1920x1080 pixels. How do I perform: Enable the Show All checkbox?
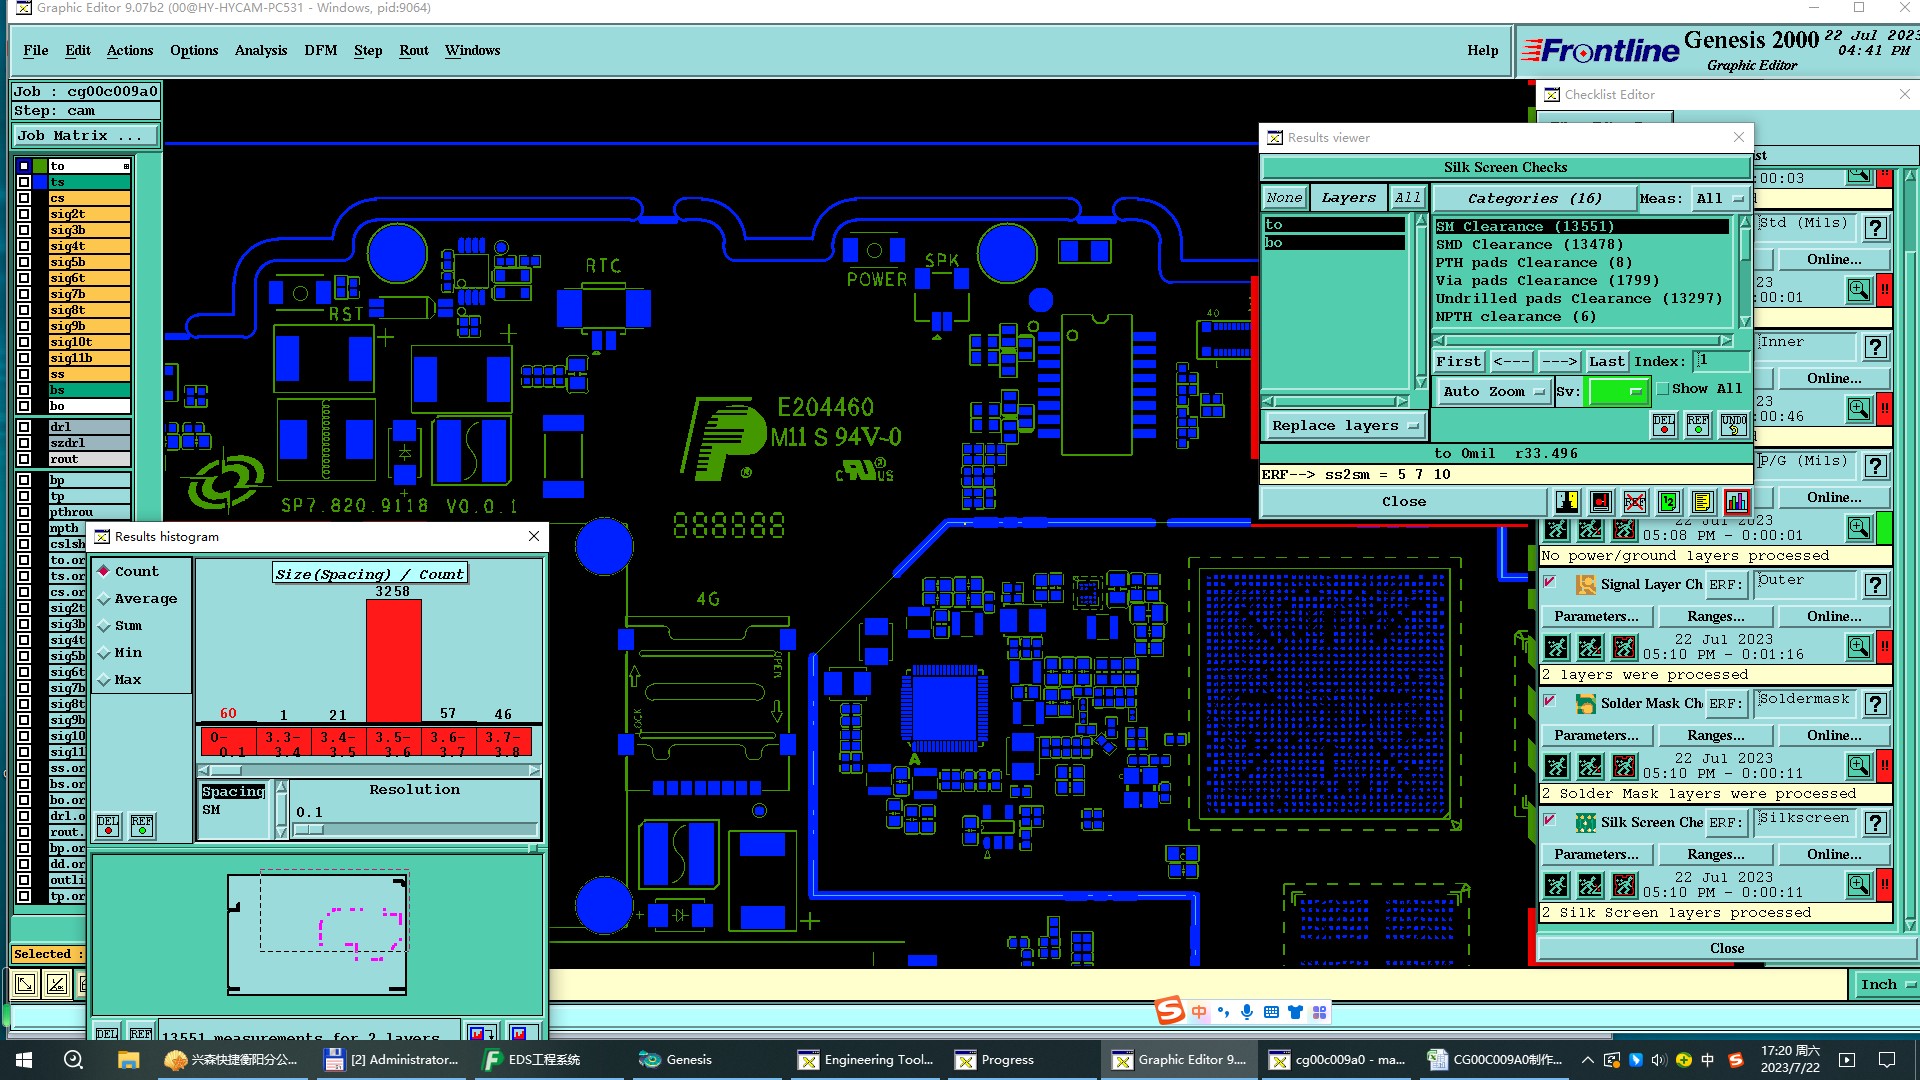(1663, 389)
